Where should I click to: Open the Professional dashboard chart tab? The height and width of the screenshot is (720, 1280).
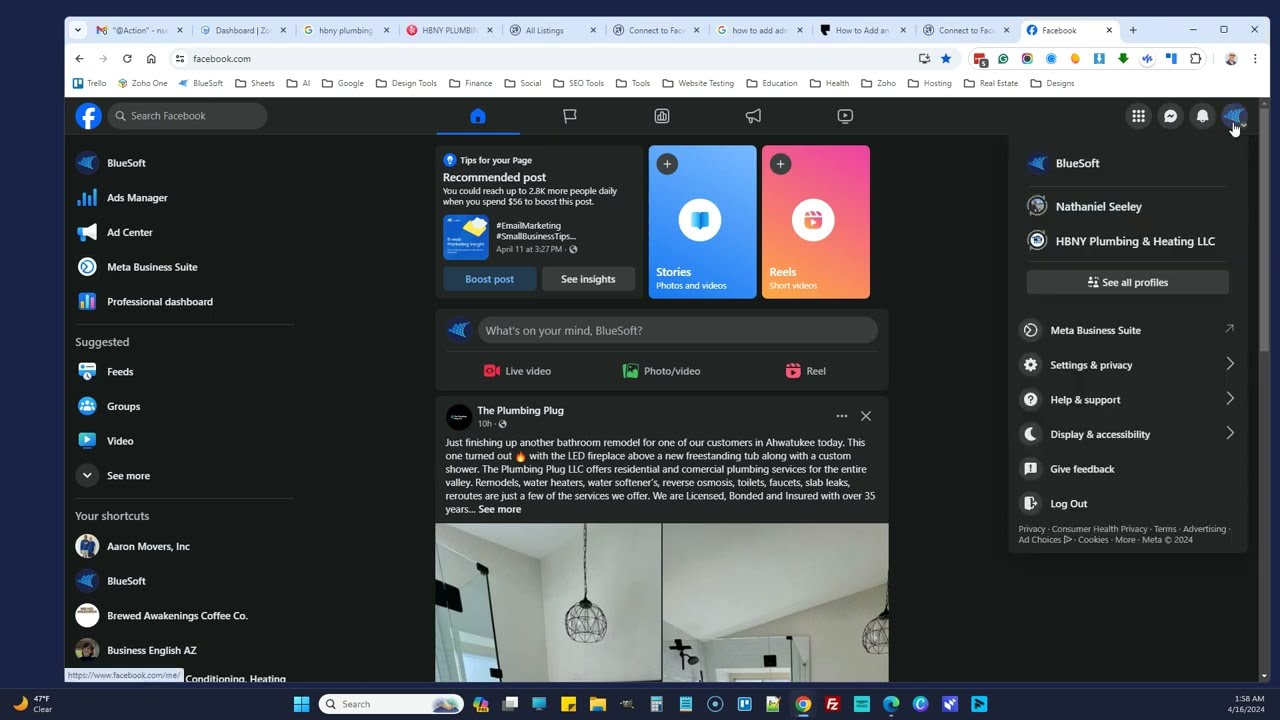click(x=662, y=116)
